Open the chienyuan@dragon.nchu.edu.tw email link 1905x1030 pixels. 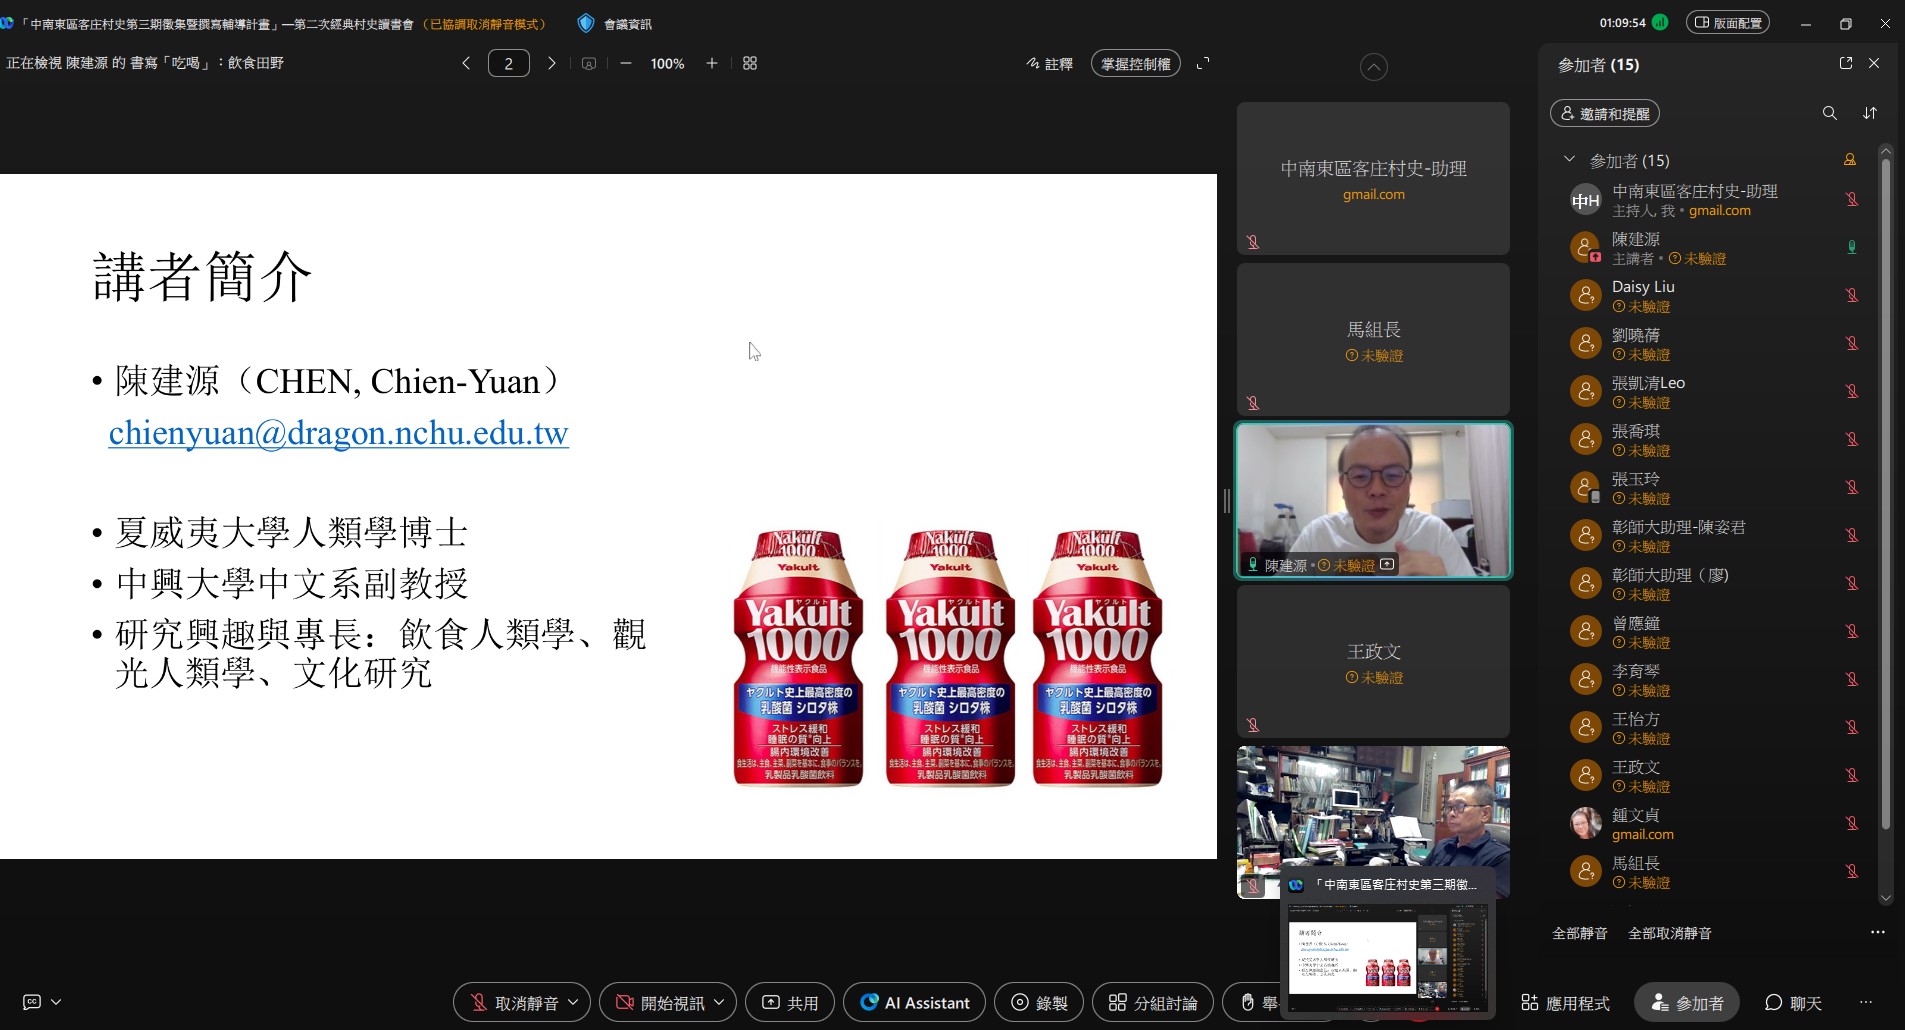(x=337, y=433)
